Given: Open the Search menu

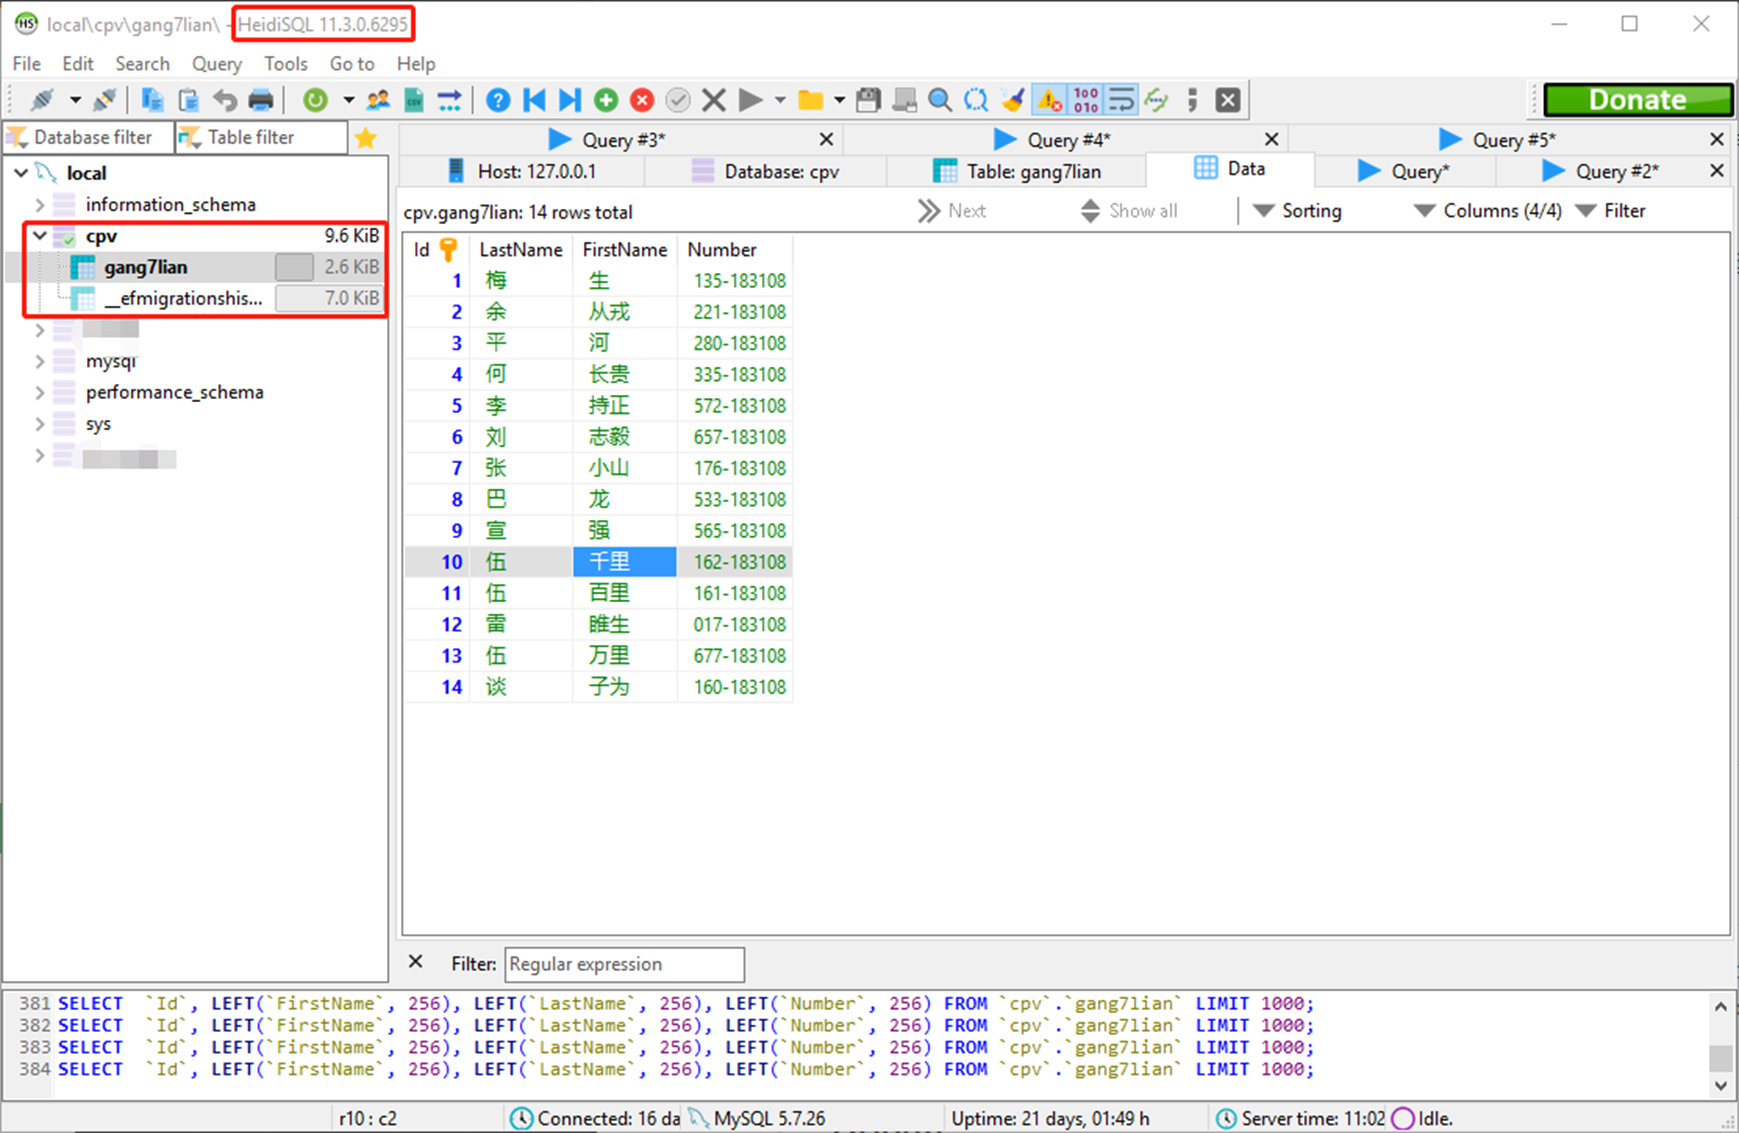Looking at the screenshot, I should 142,64.
